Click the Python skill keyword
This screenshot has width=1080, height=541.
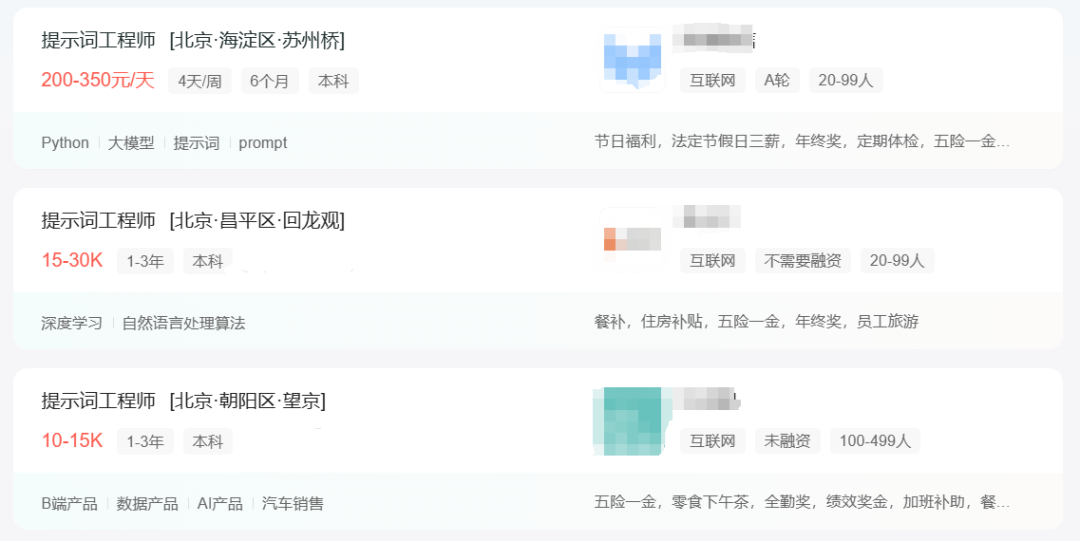click(x=65, y=143)
